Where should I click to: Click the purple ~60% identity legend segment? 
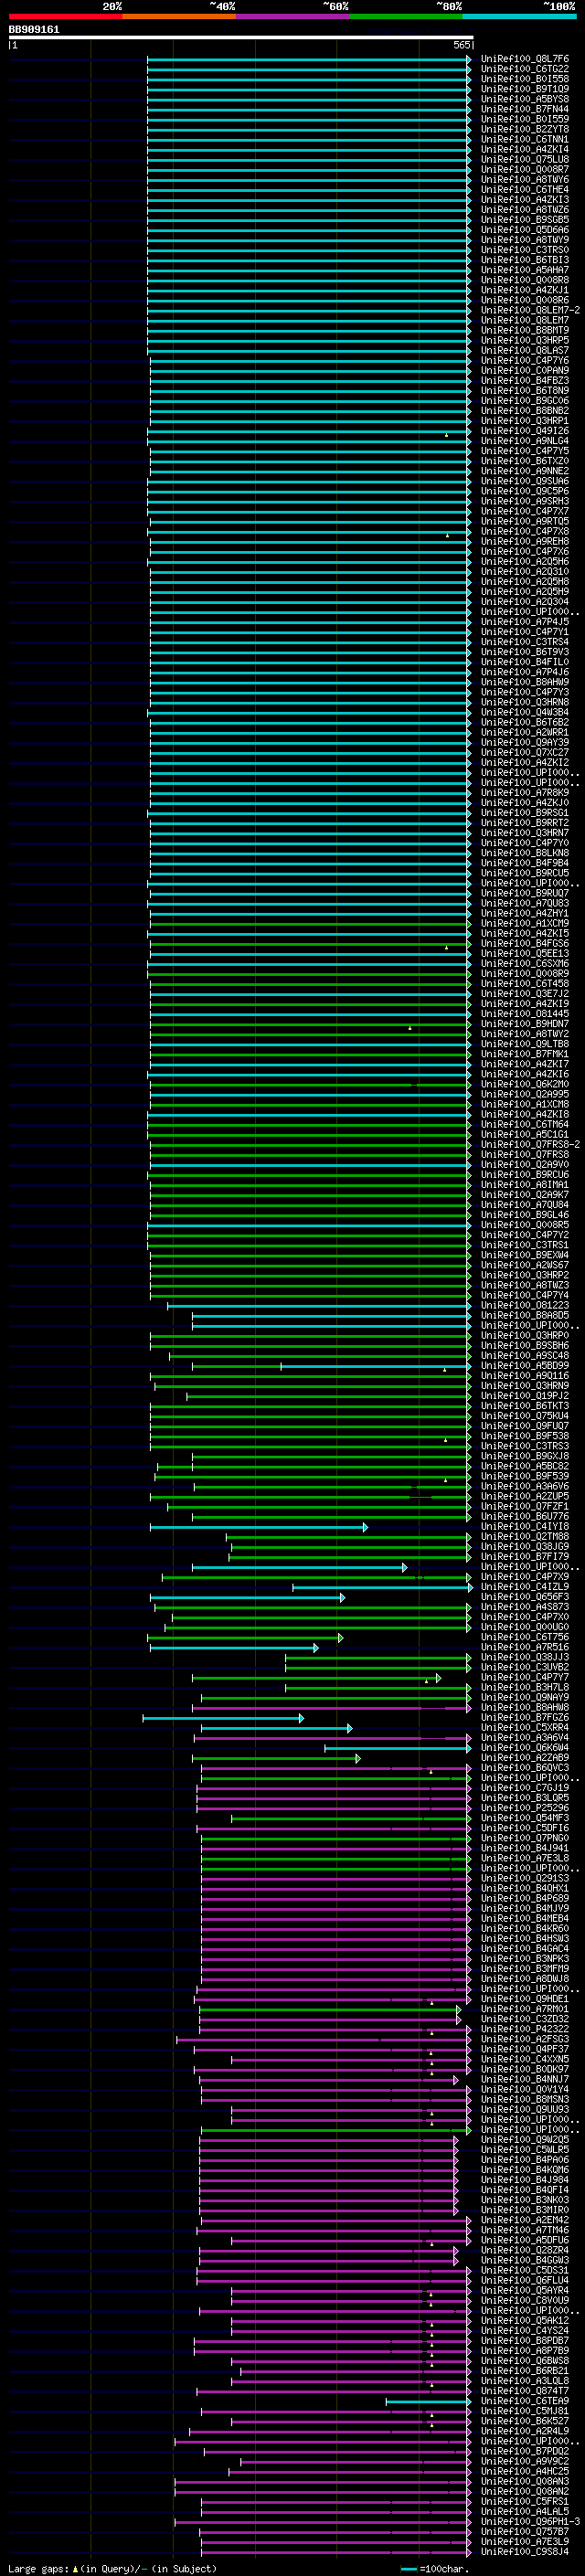(x=293, y=16)
